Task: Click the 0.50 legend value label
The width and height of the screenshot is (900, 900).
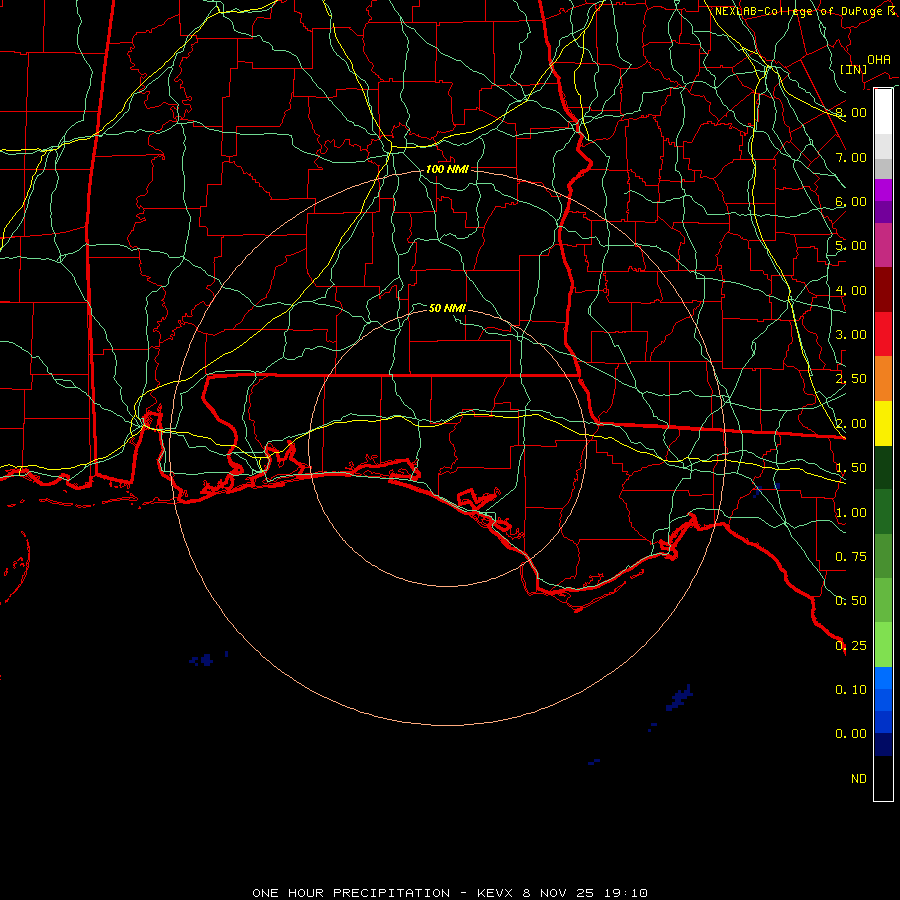Action: tap(852, 601)
